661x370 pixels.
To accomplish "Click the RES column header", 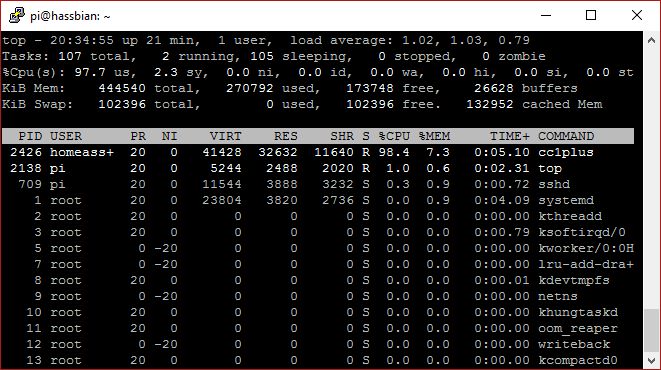I will click(x=286, y=136).
